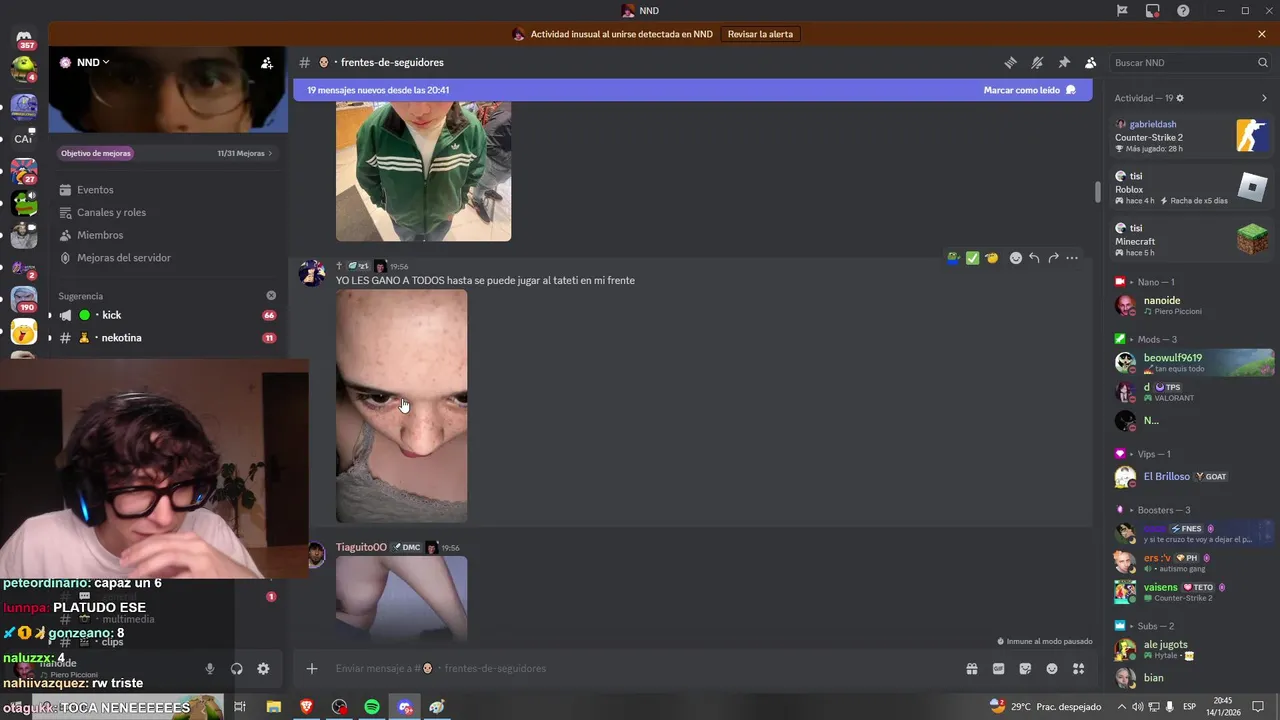React with the saluting yellow emoji

991,258
